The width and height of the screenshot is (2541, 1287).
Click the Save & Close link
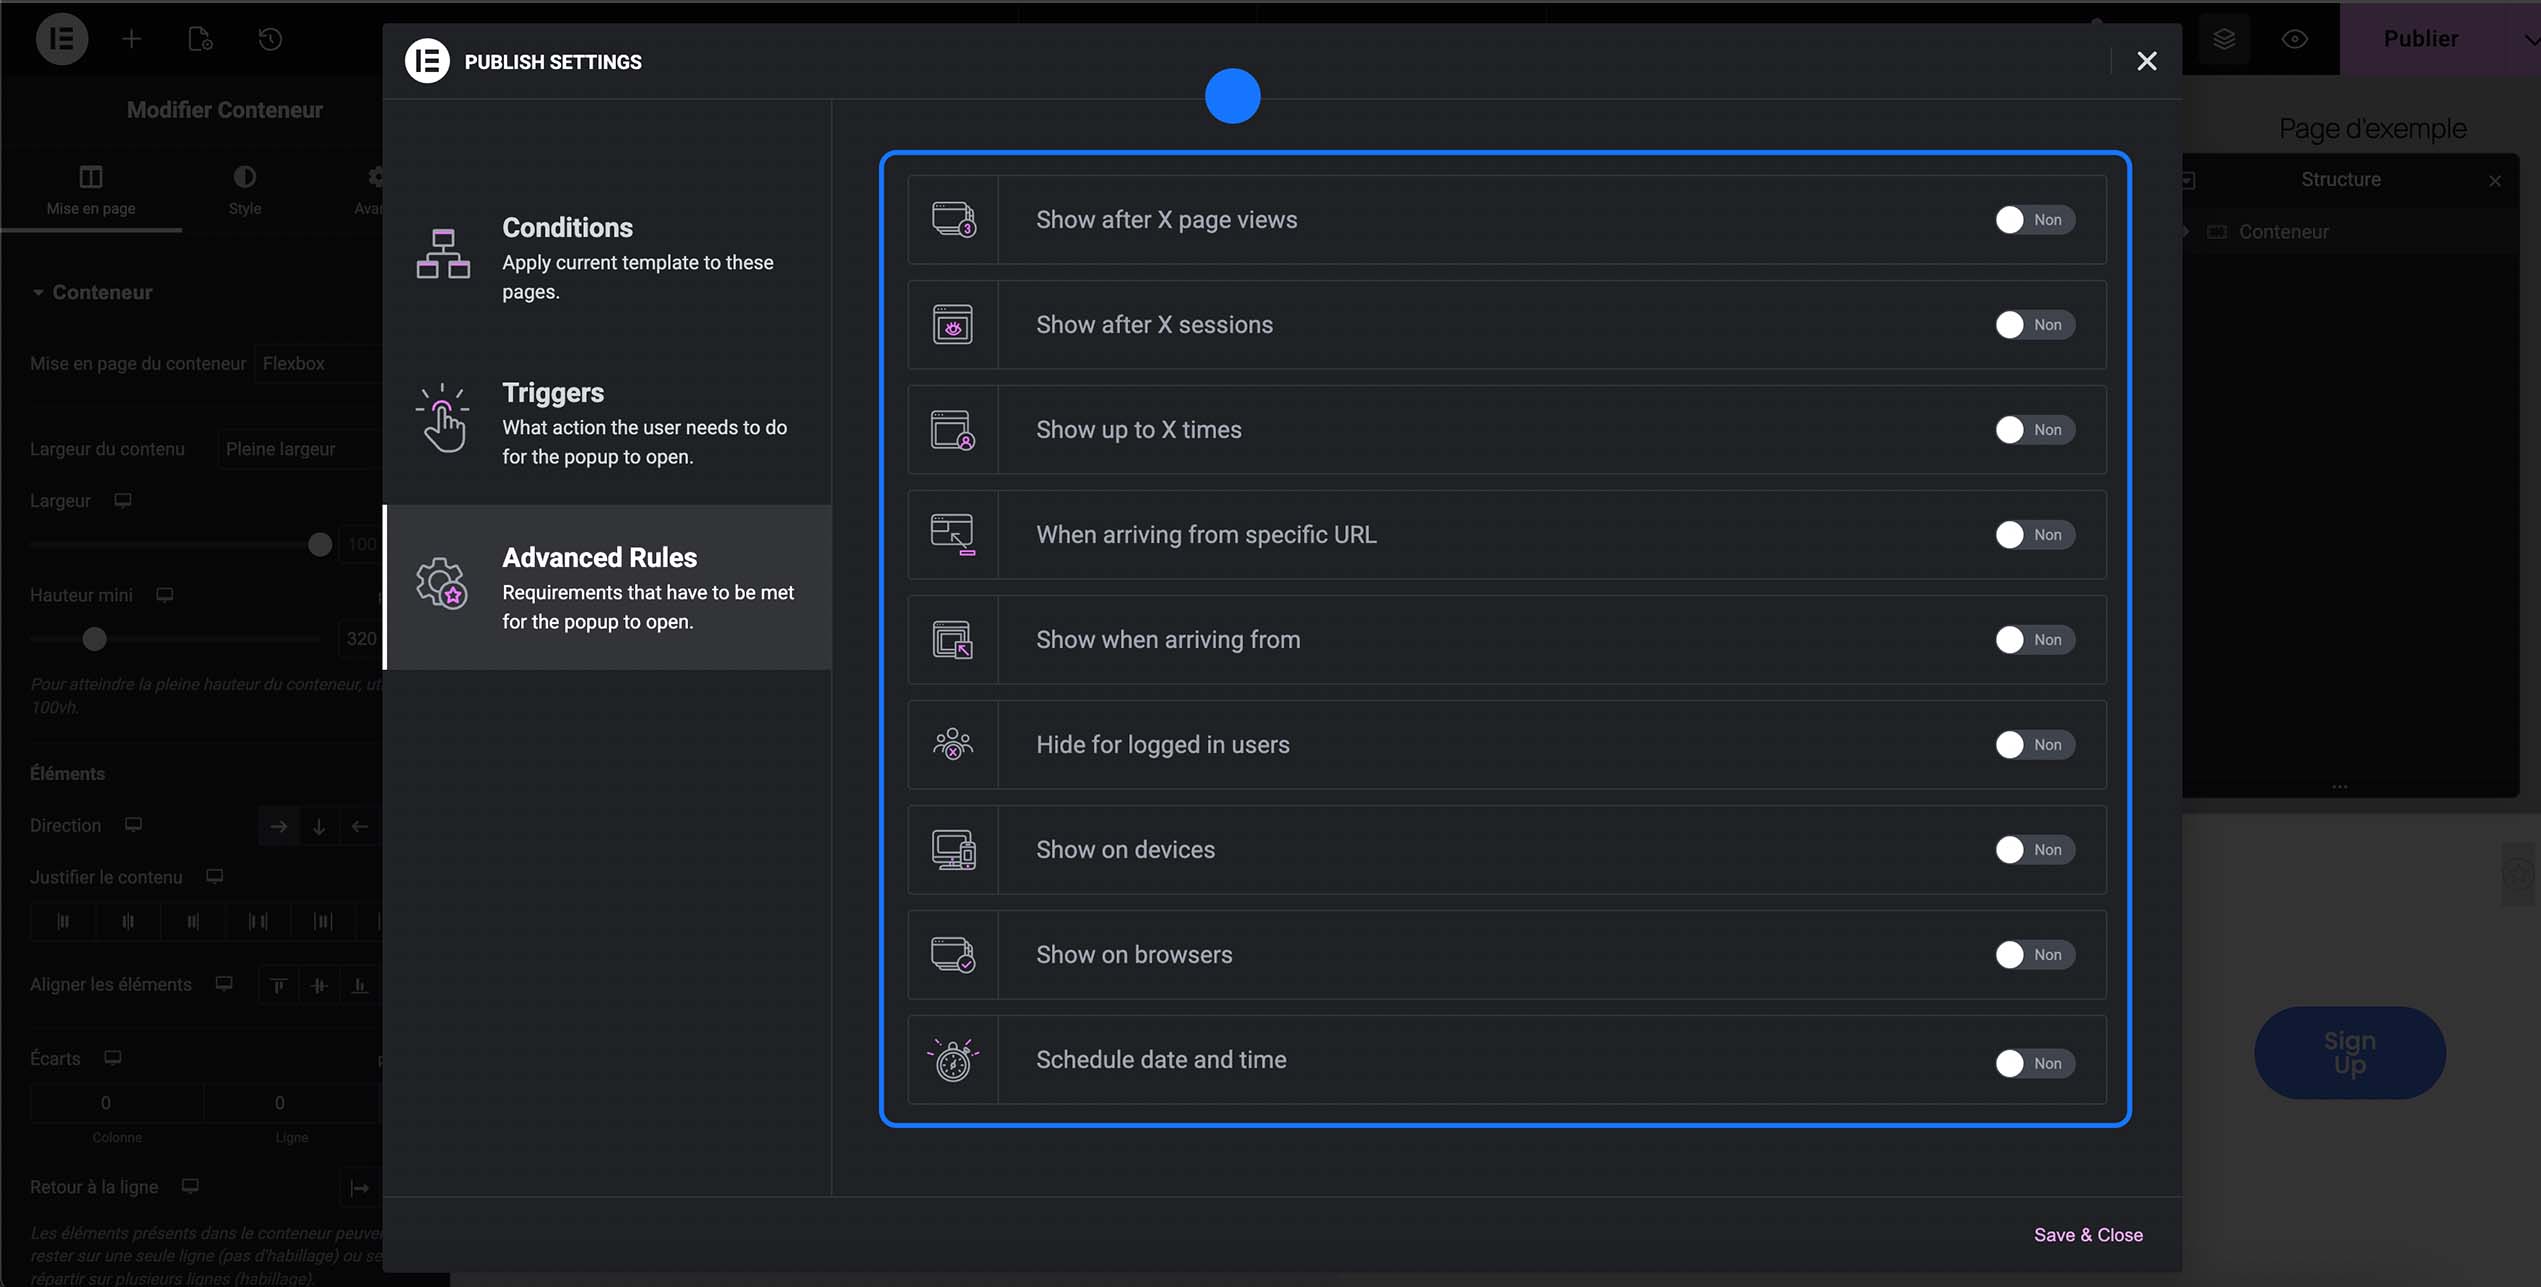[x=2088, y=1235]
